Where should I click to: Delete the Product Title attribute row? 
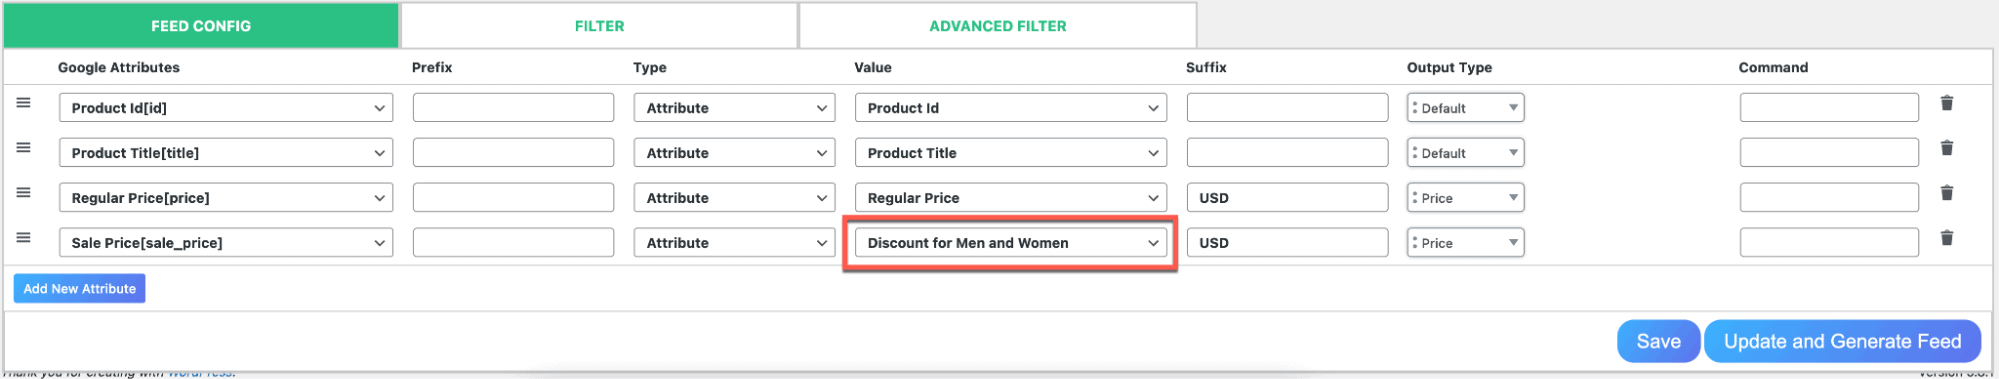click(1946, 148)
